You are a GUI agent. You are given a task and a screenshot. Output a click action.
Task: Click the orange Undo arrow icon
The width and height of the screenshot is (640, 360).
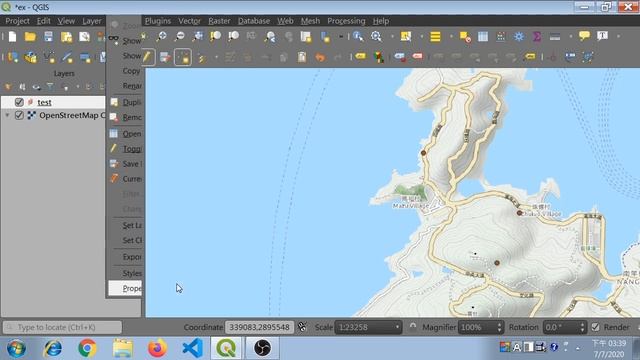pyautogui.click(x=320, y=57)
